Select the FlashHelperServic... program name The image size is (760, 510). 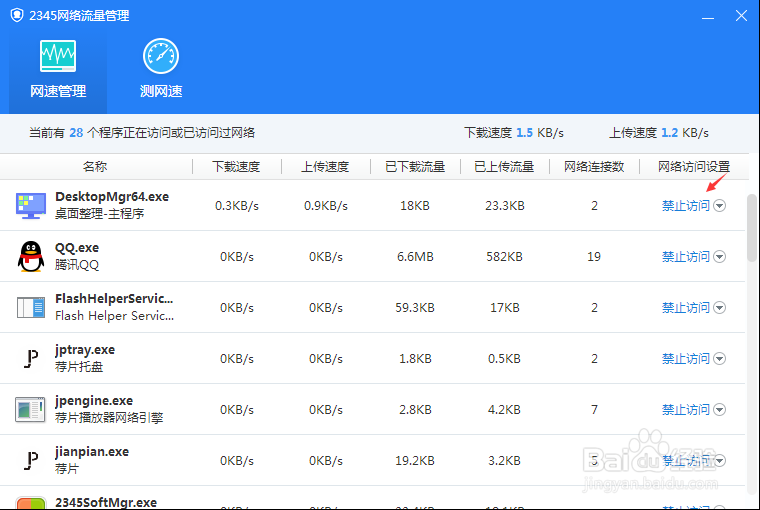114,299
